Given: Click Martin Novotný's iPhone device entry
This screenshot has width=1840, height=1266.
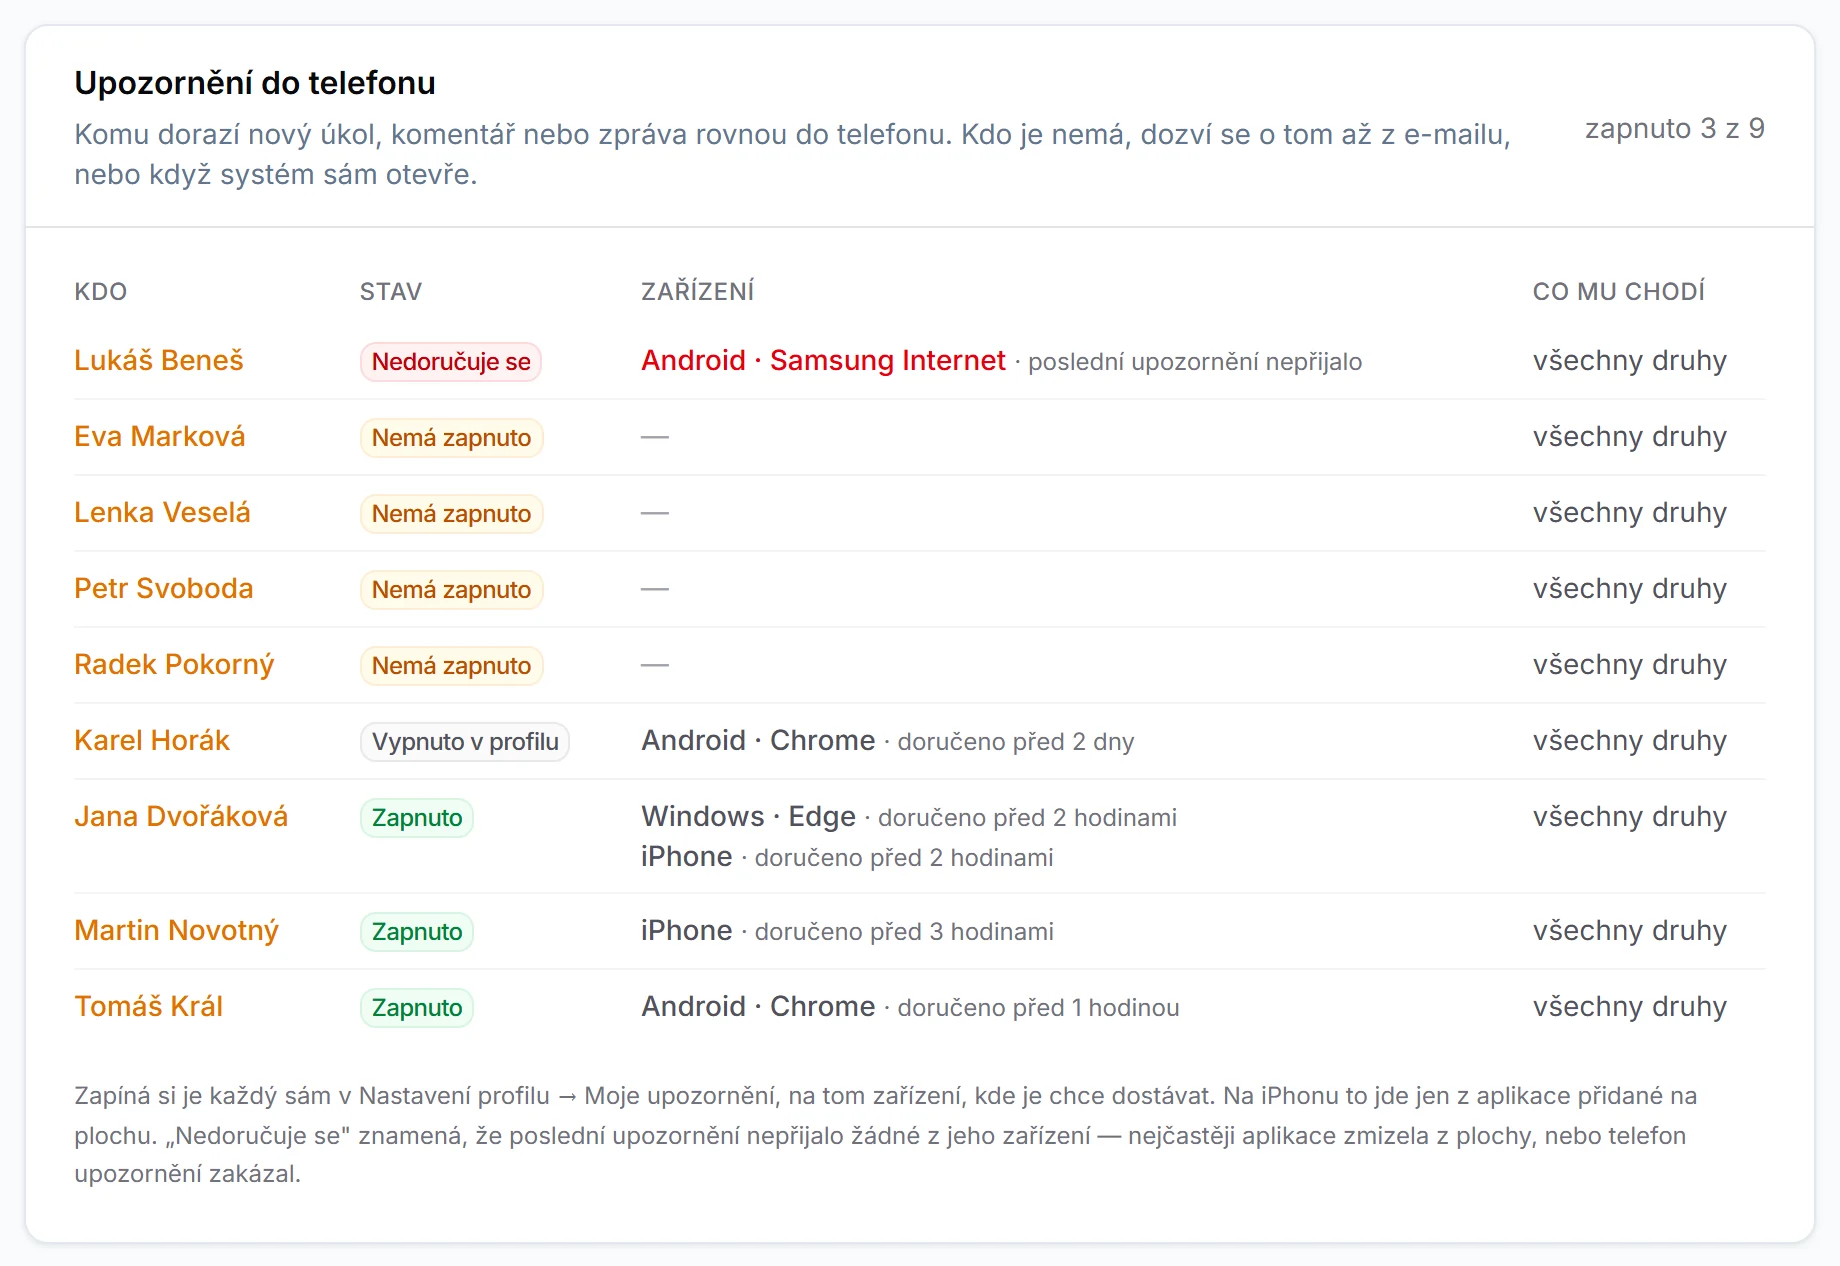Looking at the screenshot, I should pyautogui.click(x=687, y=931).
